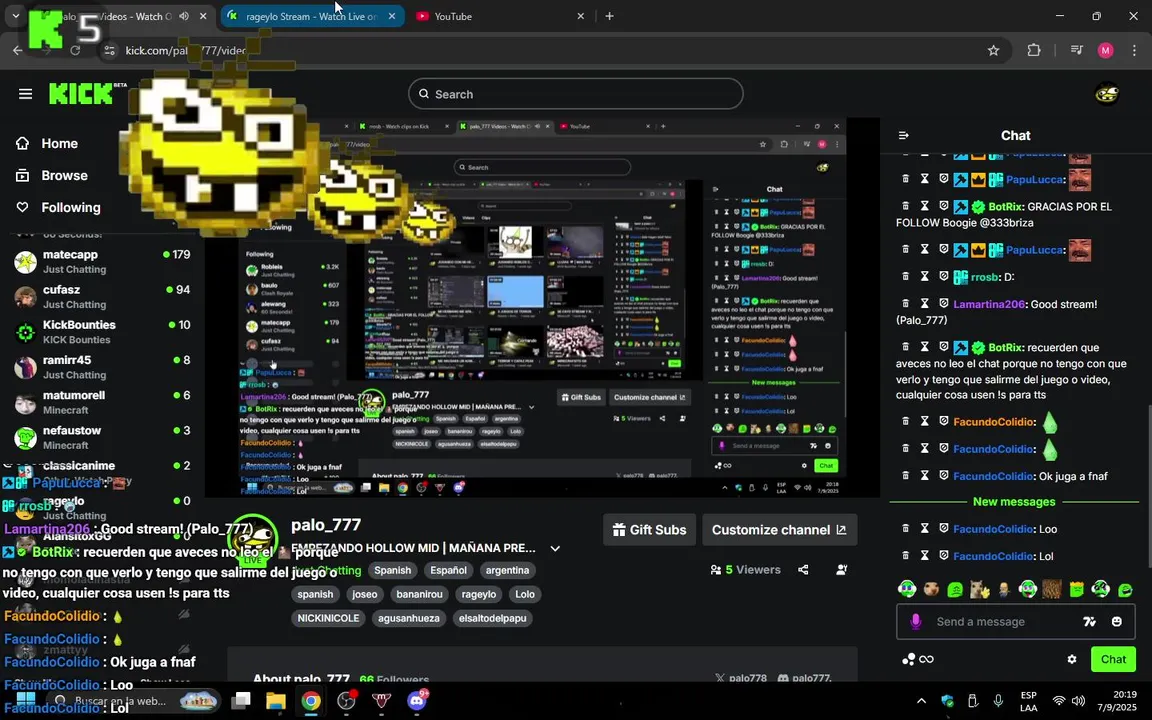Click the elsaltodelpapu tag

492,618
